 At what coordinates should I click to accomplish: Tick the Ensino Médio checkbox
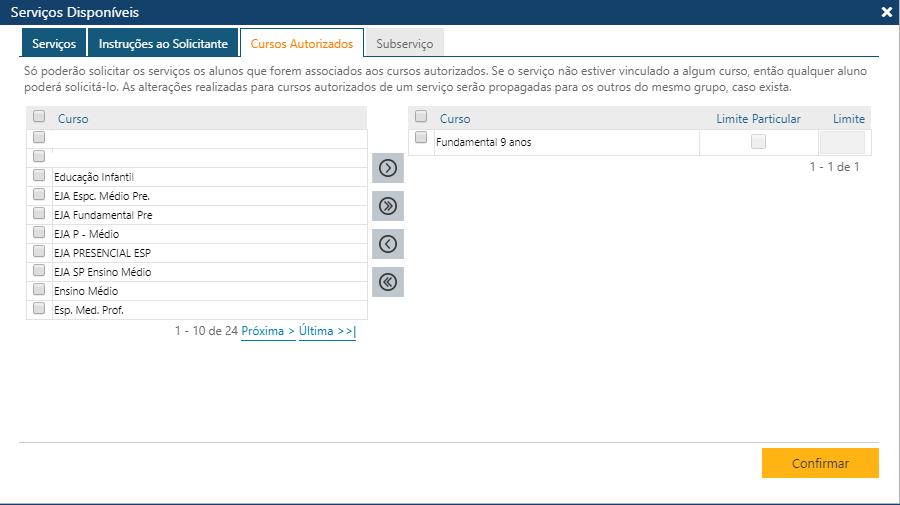[x=39, y=290]
